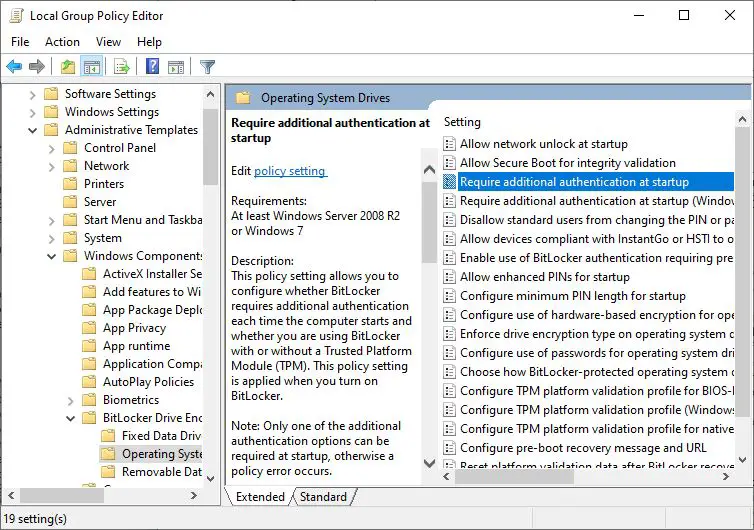The width and height of the screenshot is (754, 530).
Task: Click the Printers folder icon in tree
Action: pos(70,184)
